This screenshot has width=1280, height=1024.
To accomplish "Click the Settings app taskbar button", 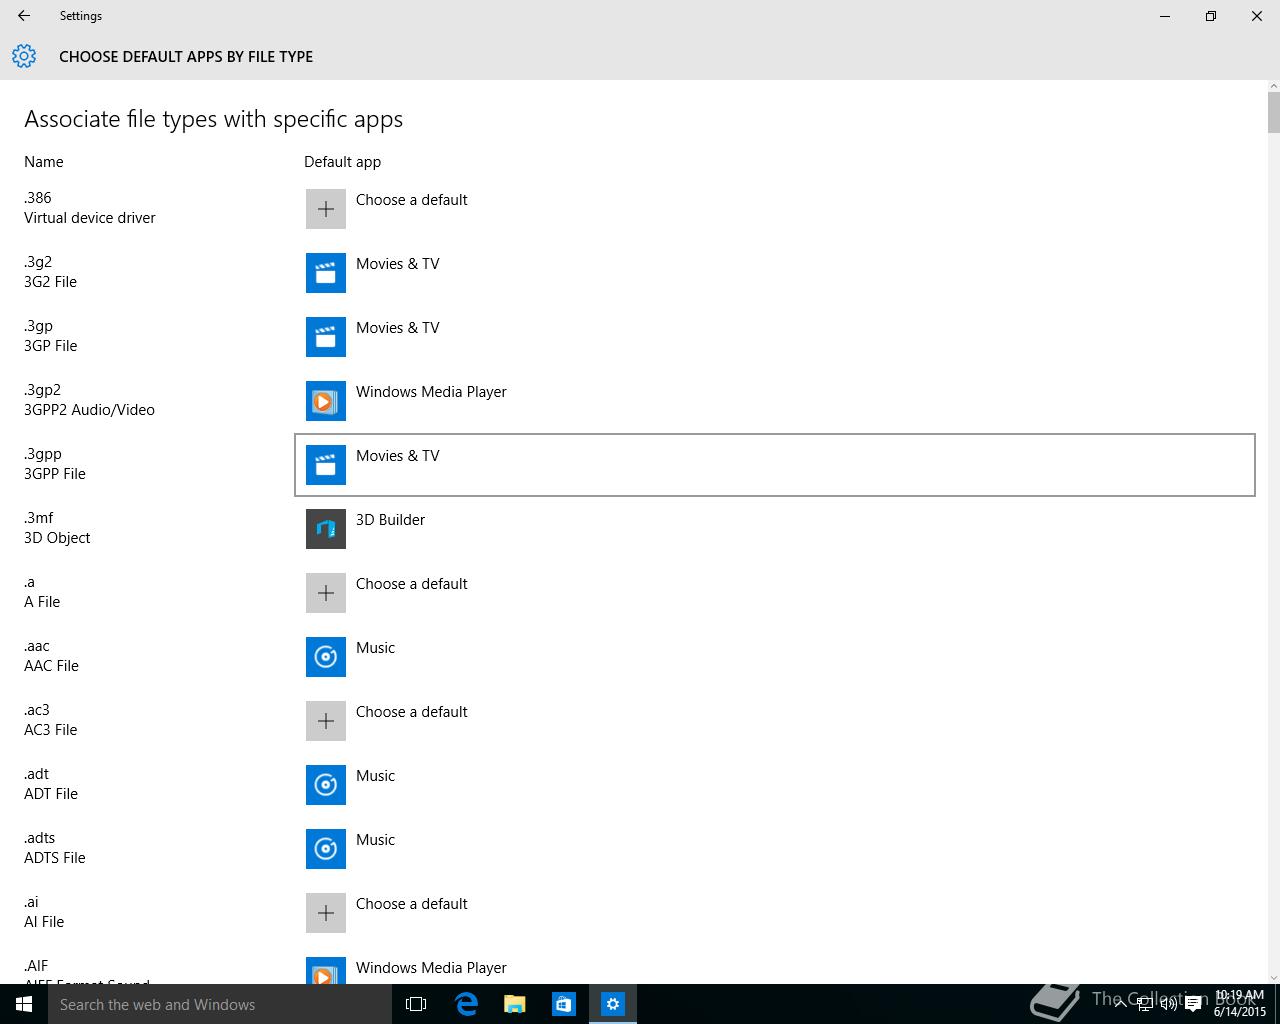I will tap(613, 1004).
